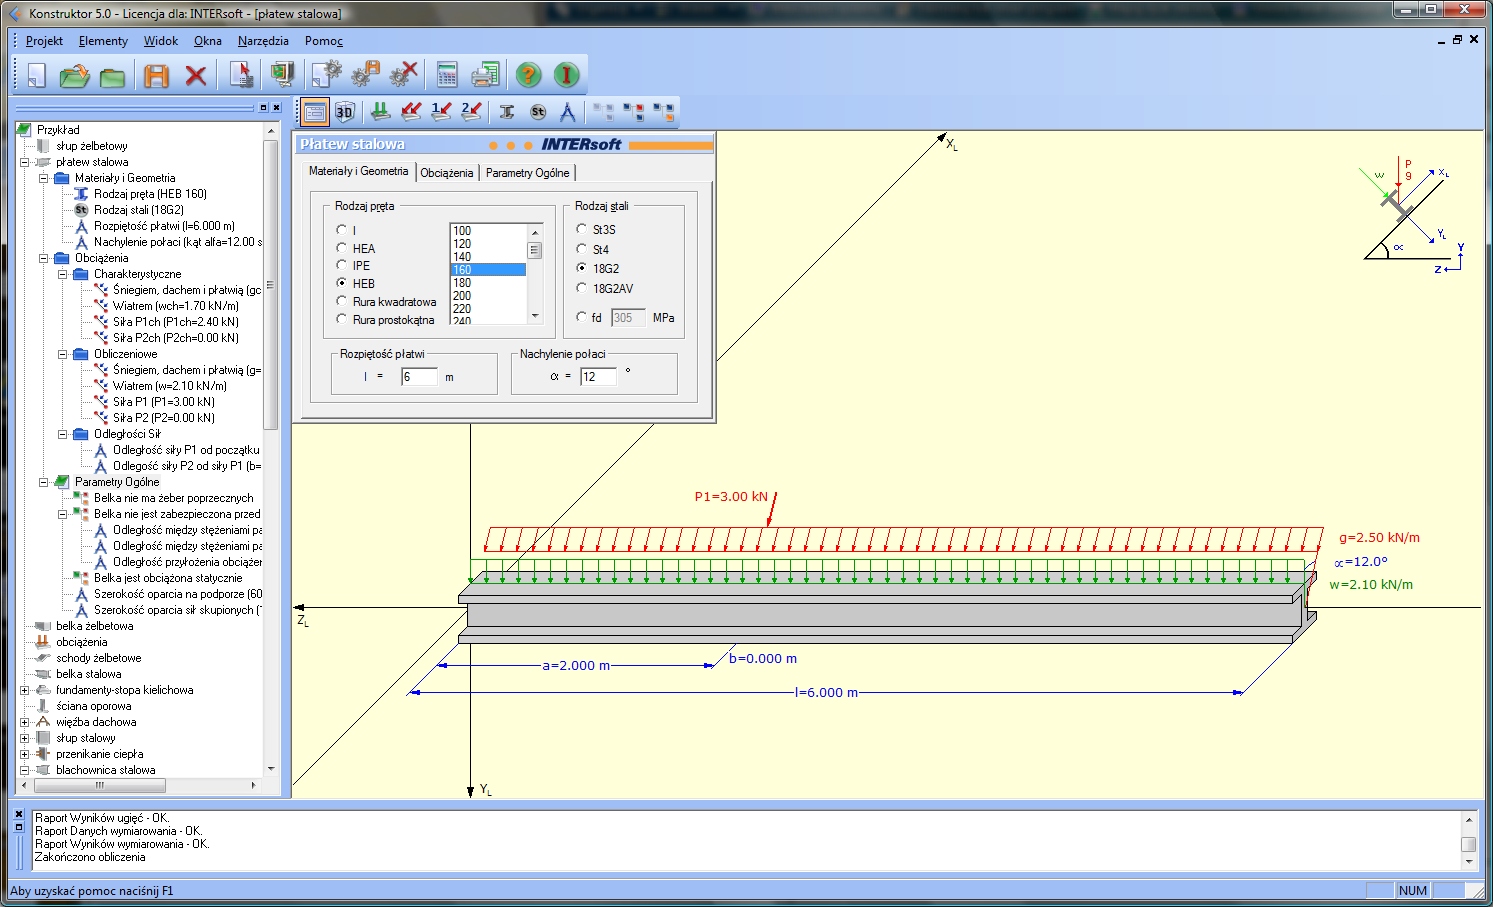Choose the 18G2AV steel radio button
Image resolution: width=1493 pixels, height=907 pixels.
(x=582, y=288)
